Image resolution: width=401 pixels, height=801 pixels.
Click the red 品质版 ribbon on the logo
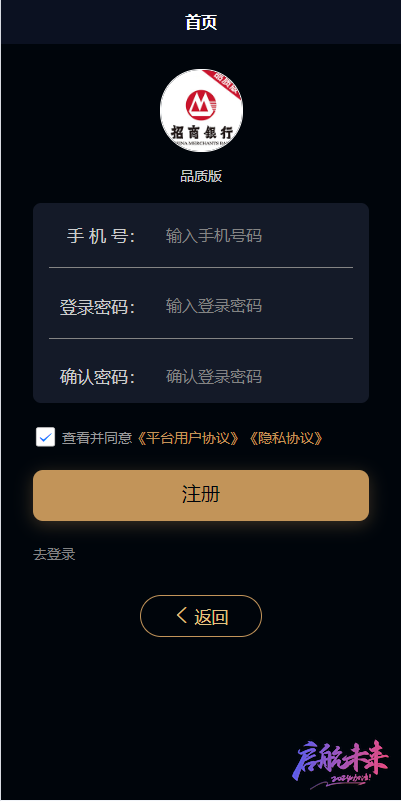tap(224, 81)
